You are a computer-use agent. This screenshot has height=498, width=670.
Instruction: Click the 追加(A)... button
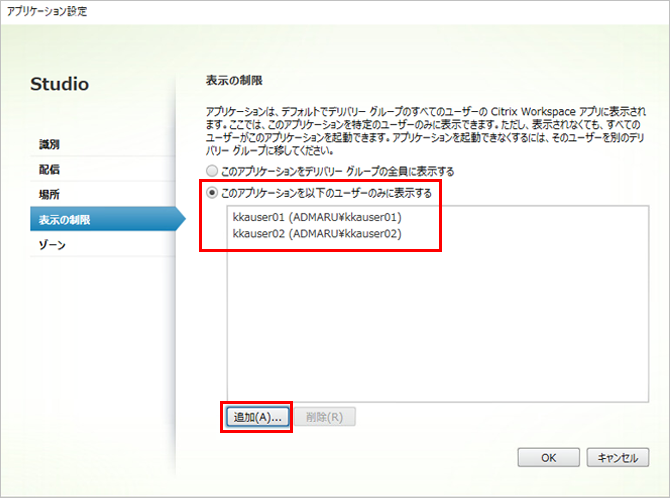tap(256, 417)
